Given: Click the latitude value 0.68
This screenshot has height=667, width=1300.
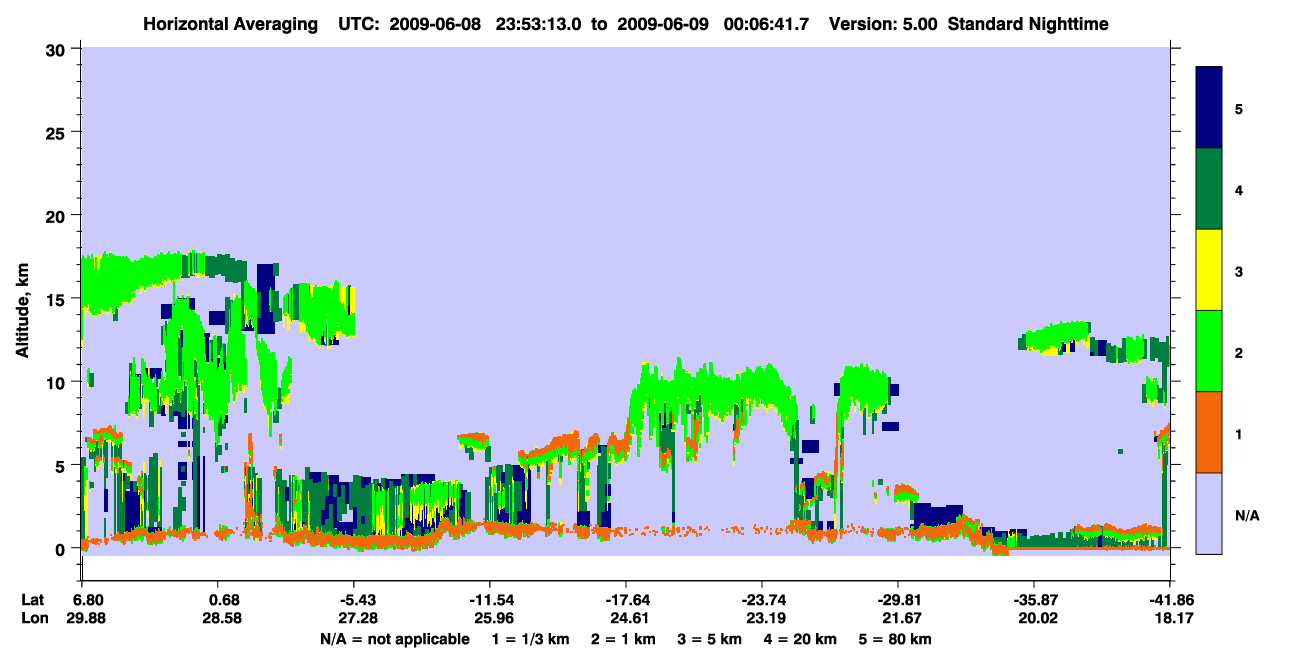Looking at the screenshot, I should tap(223, 600).
